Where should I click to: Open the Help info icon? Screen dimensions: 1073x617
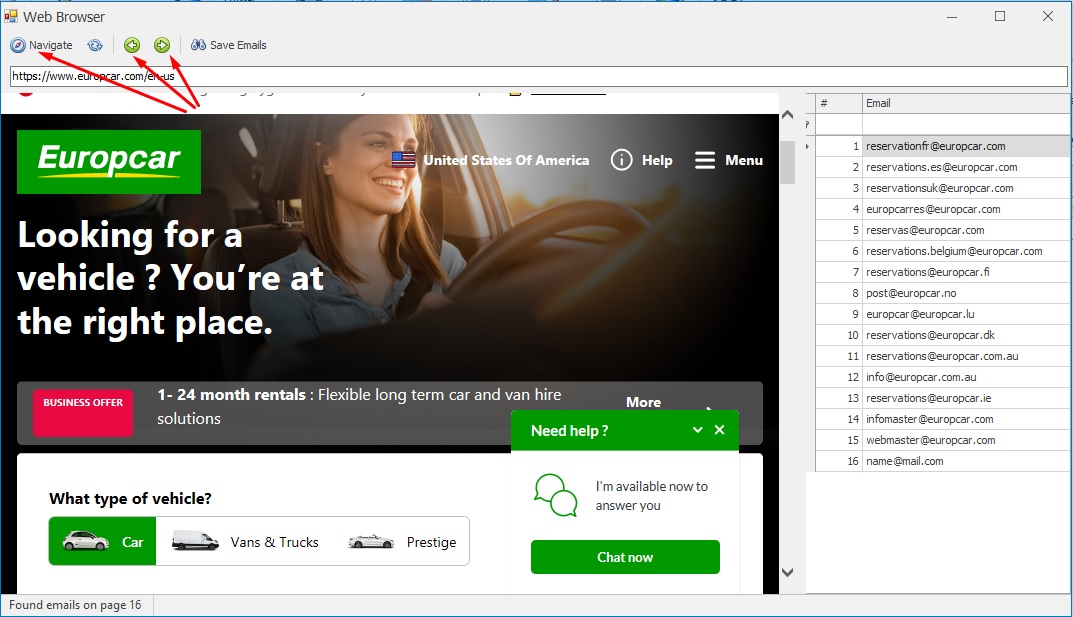pos(621,160)
